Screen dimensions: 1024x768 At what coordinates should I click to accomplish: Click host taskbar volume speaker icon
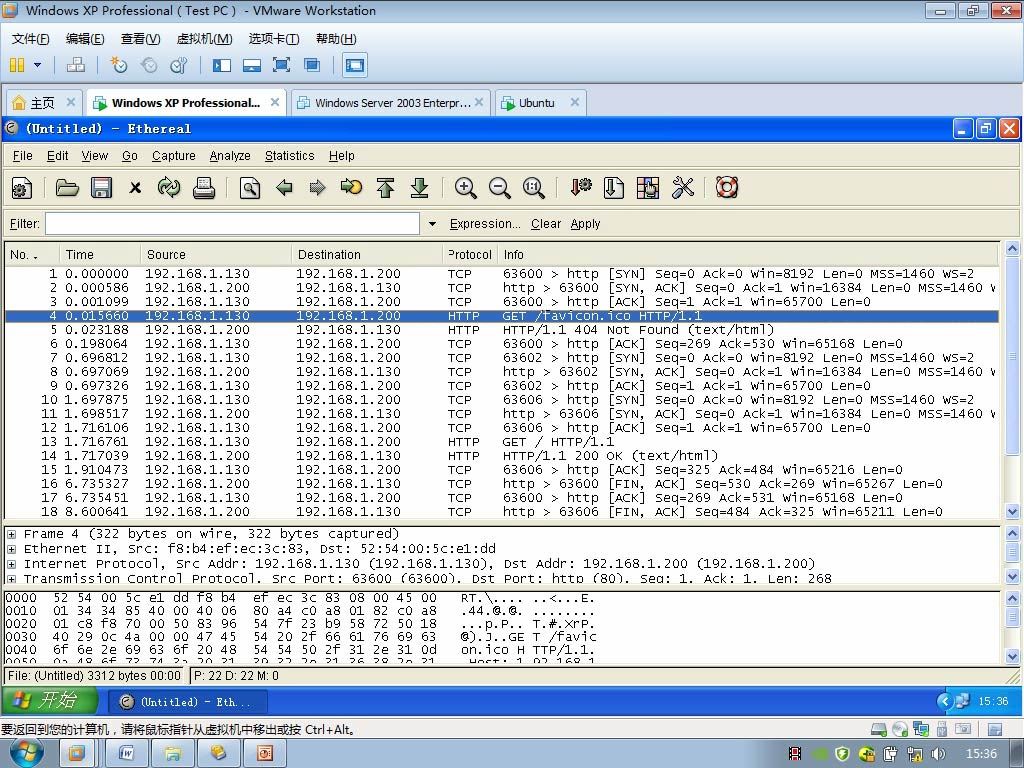[x=938, y=754]
